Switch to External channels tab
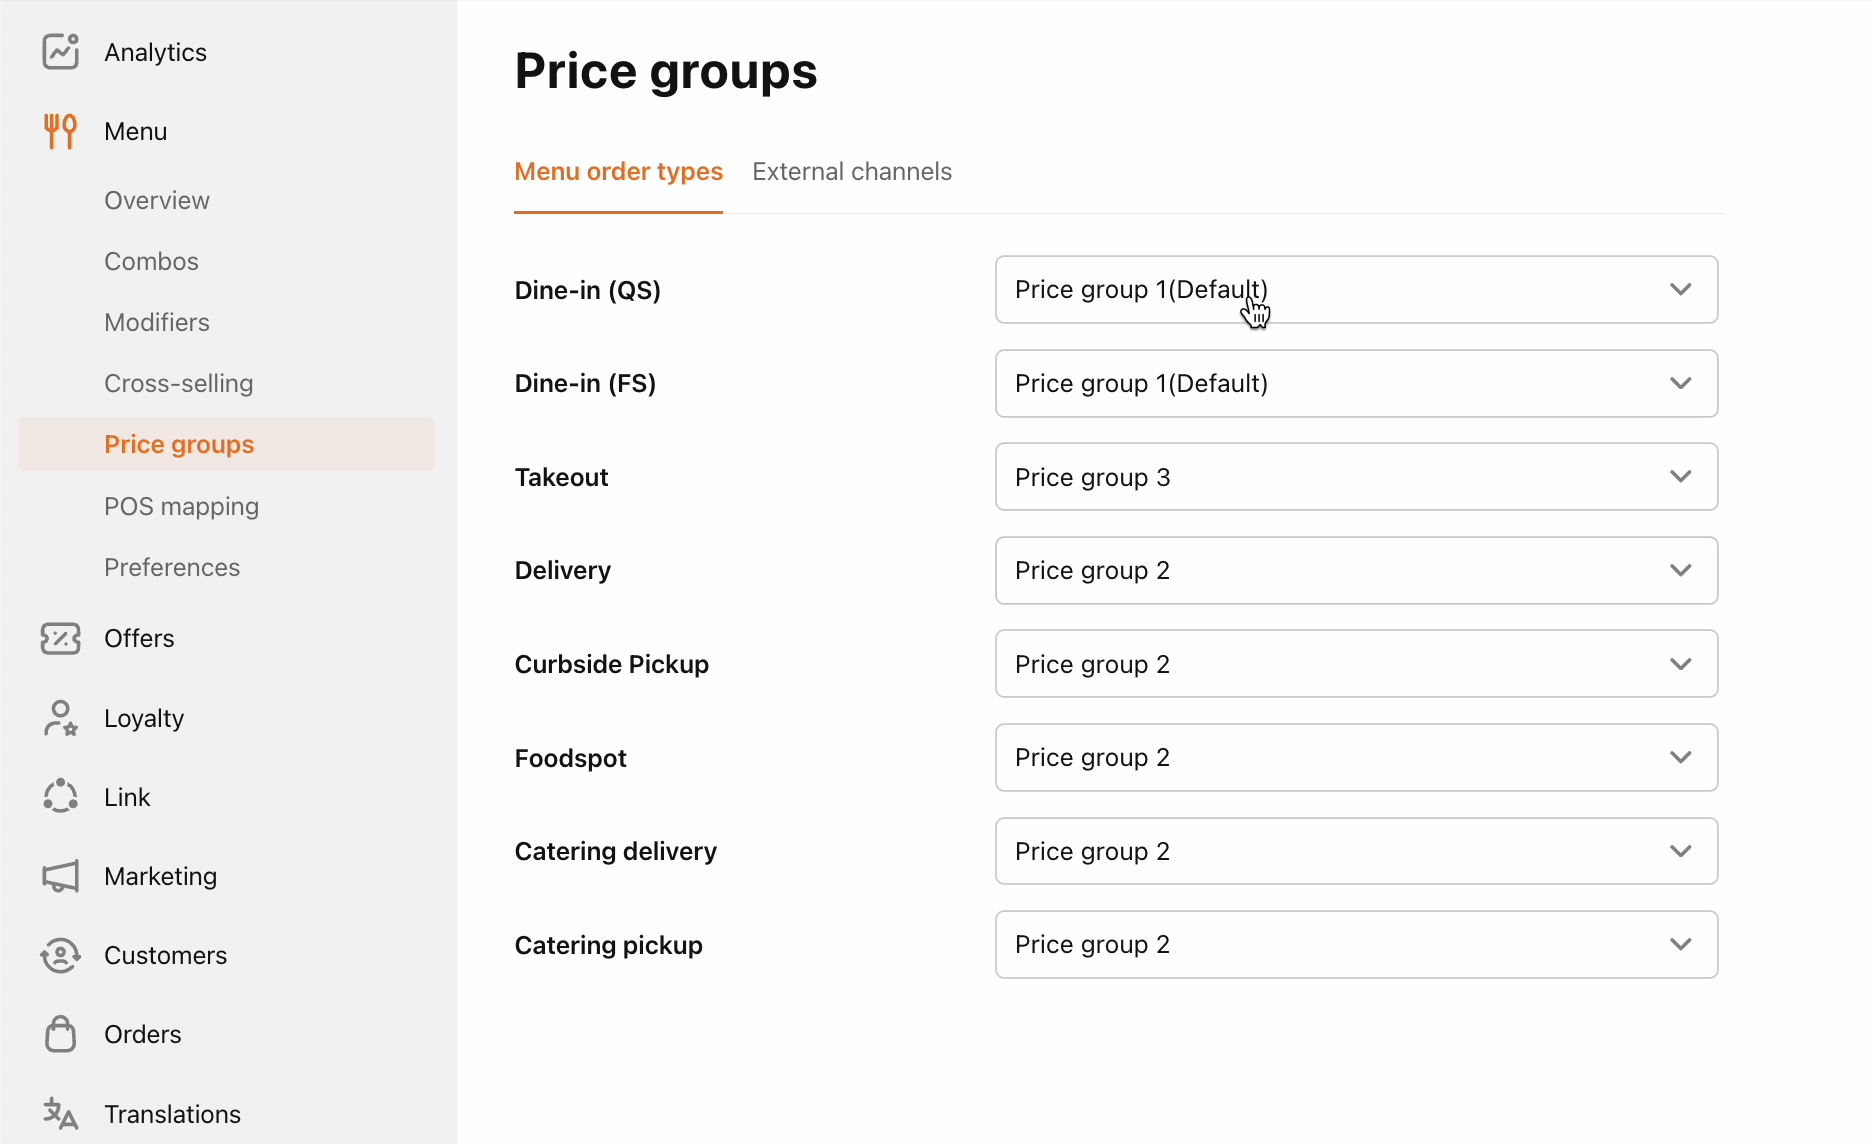Screen dimensions: 1874x1144 pyautogui.click(x=852, y=172)
